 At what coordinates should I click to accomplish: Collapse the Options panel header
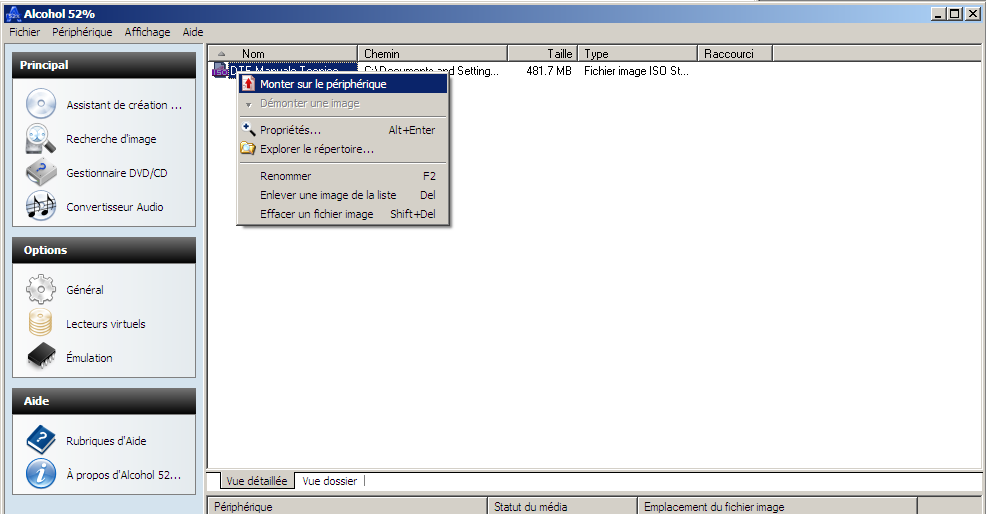(104, 250)
